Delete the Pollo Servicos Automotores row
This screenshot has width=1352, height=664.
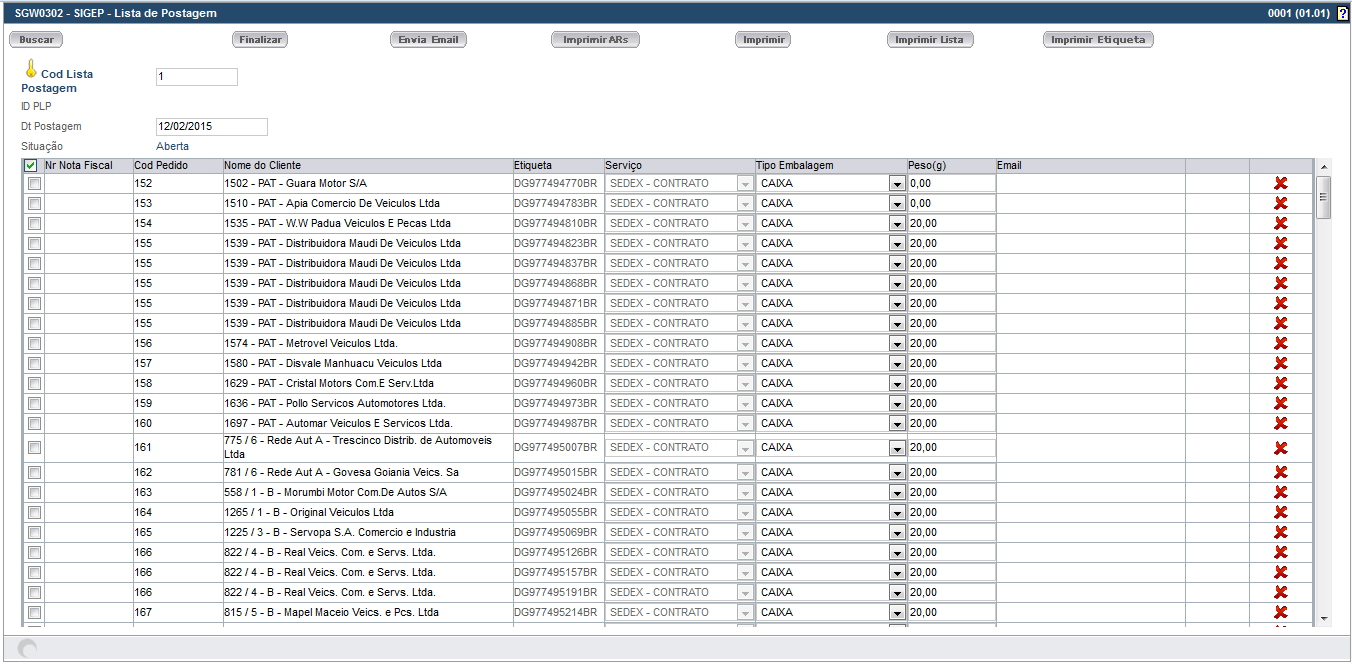click(x=1280, y=403)
